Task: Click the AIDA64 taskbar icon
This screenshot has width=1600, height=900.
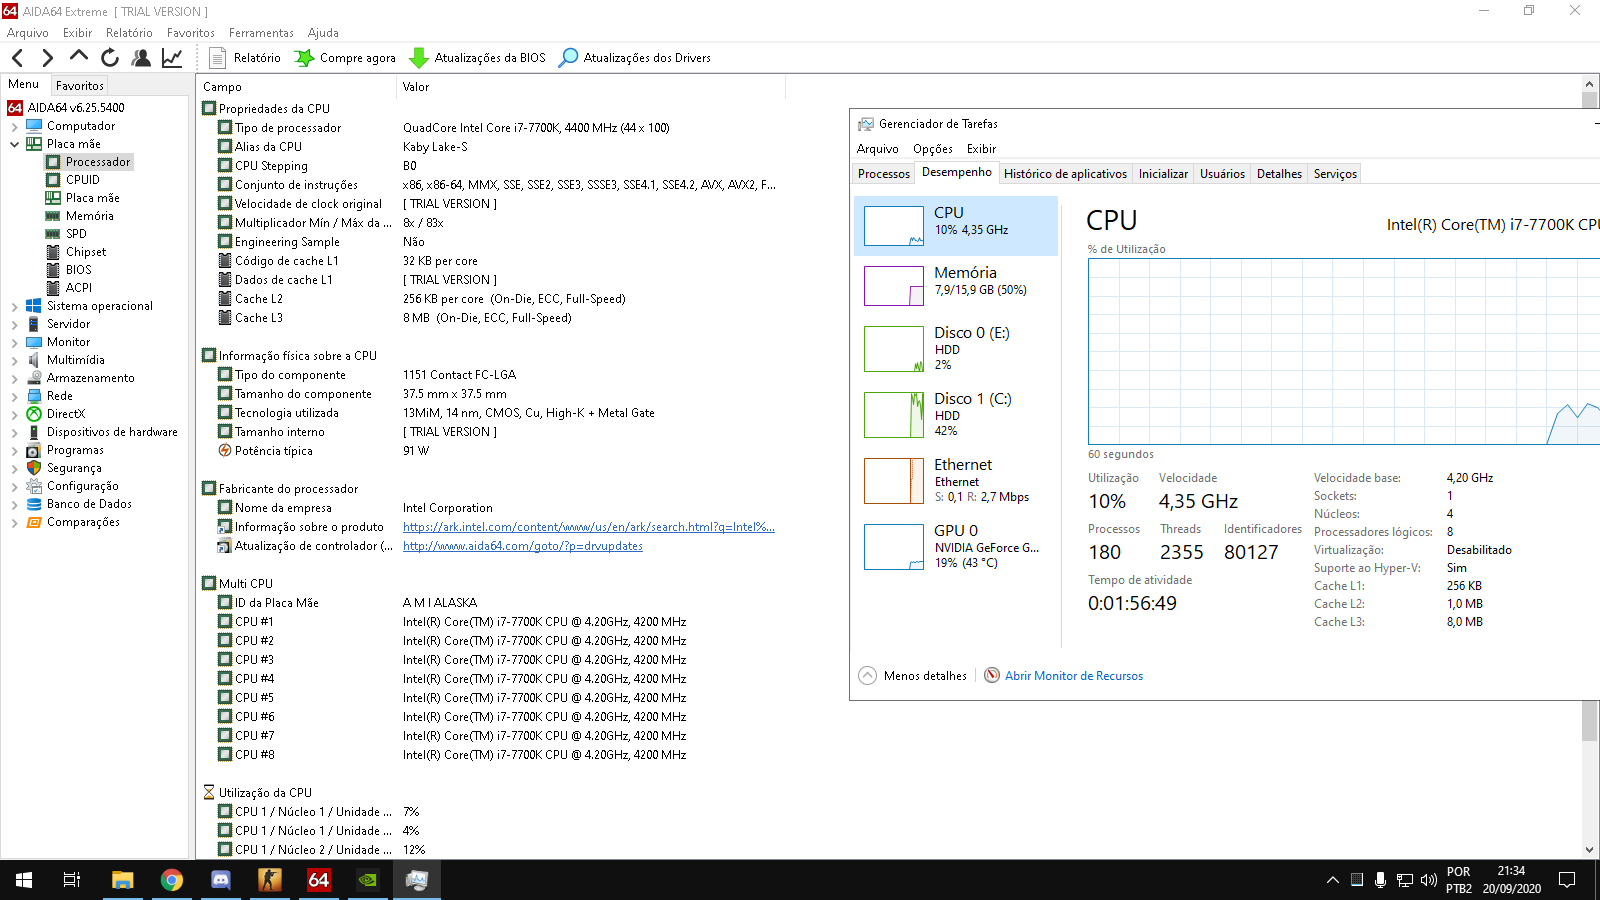Action: coord(319,880)
